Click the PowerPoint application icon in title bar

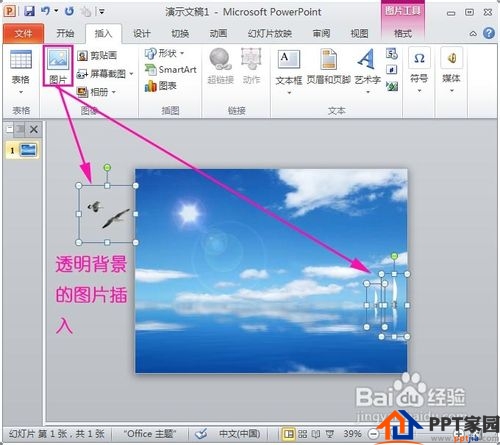pyautogui.click(x=10, y=11)
